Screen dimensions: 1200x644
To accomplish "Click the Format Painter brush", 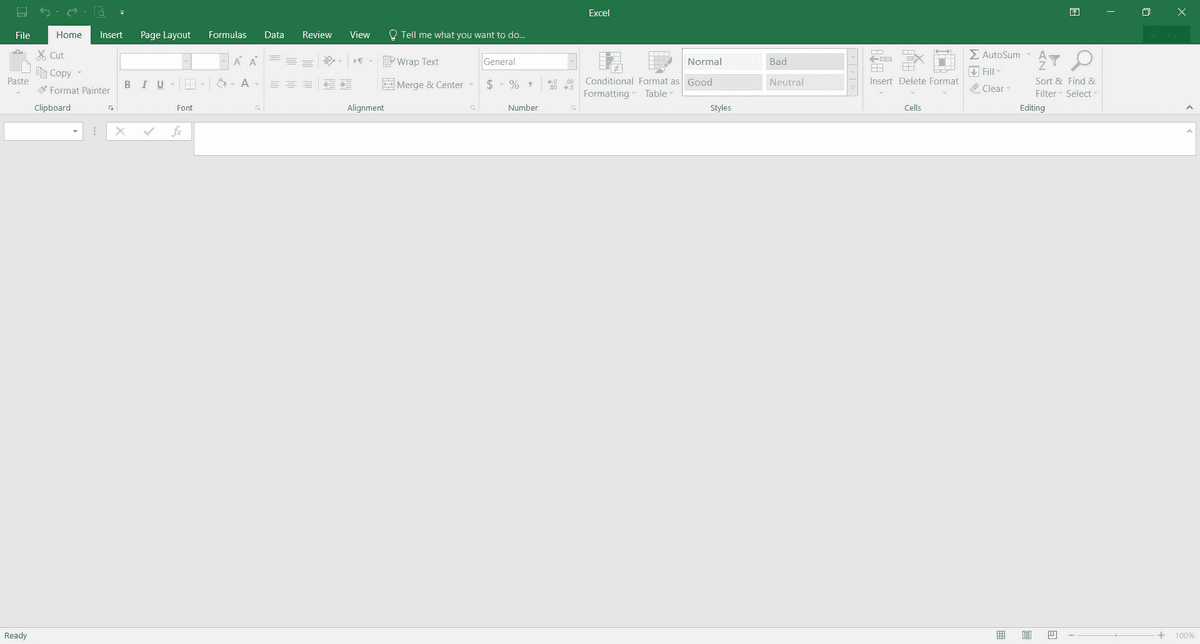I will 73,90.
